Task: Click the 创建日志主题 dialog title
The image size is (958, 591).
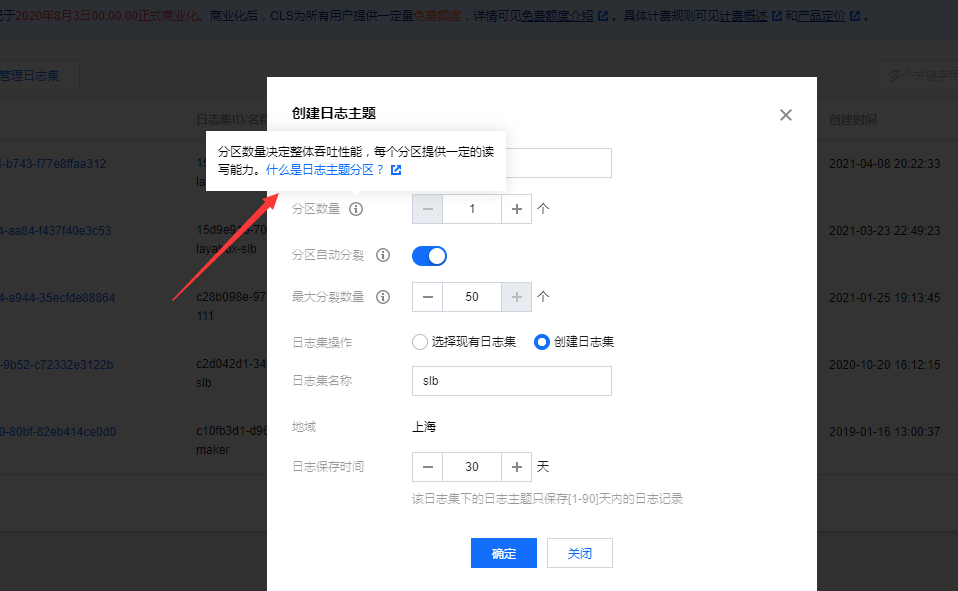Action: pyautogui.click(x=334, y=113)
